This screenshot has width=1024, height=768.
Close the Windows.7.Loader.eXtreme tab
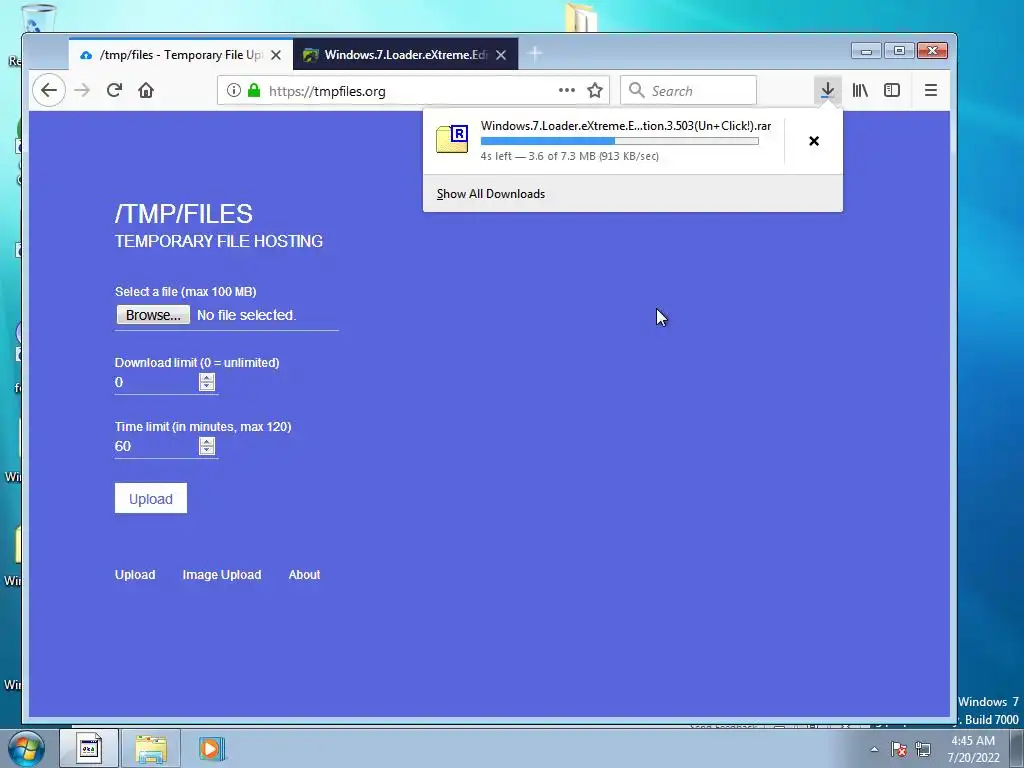point(501,55)
